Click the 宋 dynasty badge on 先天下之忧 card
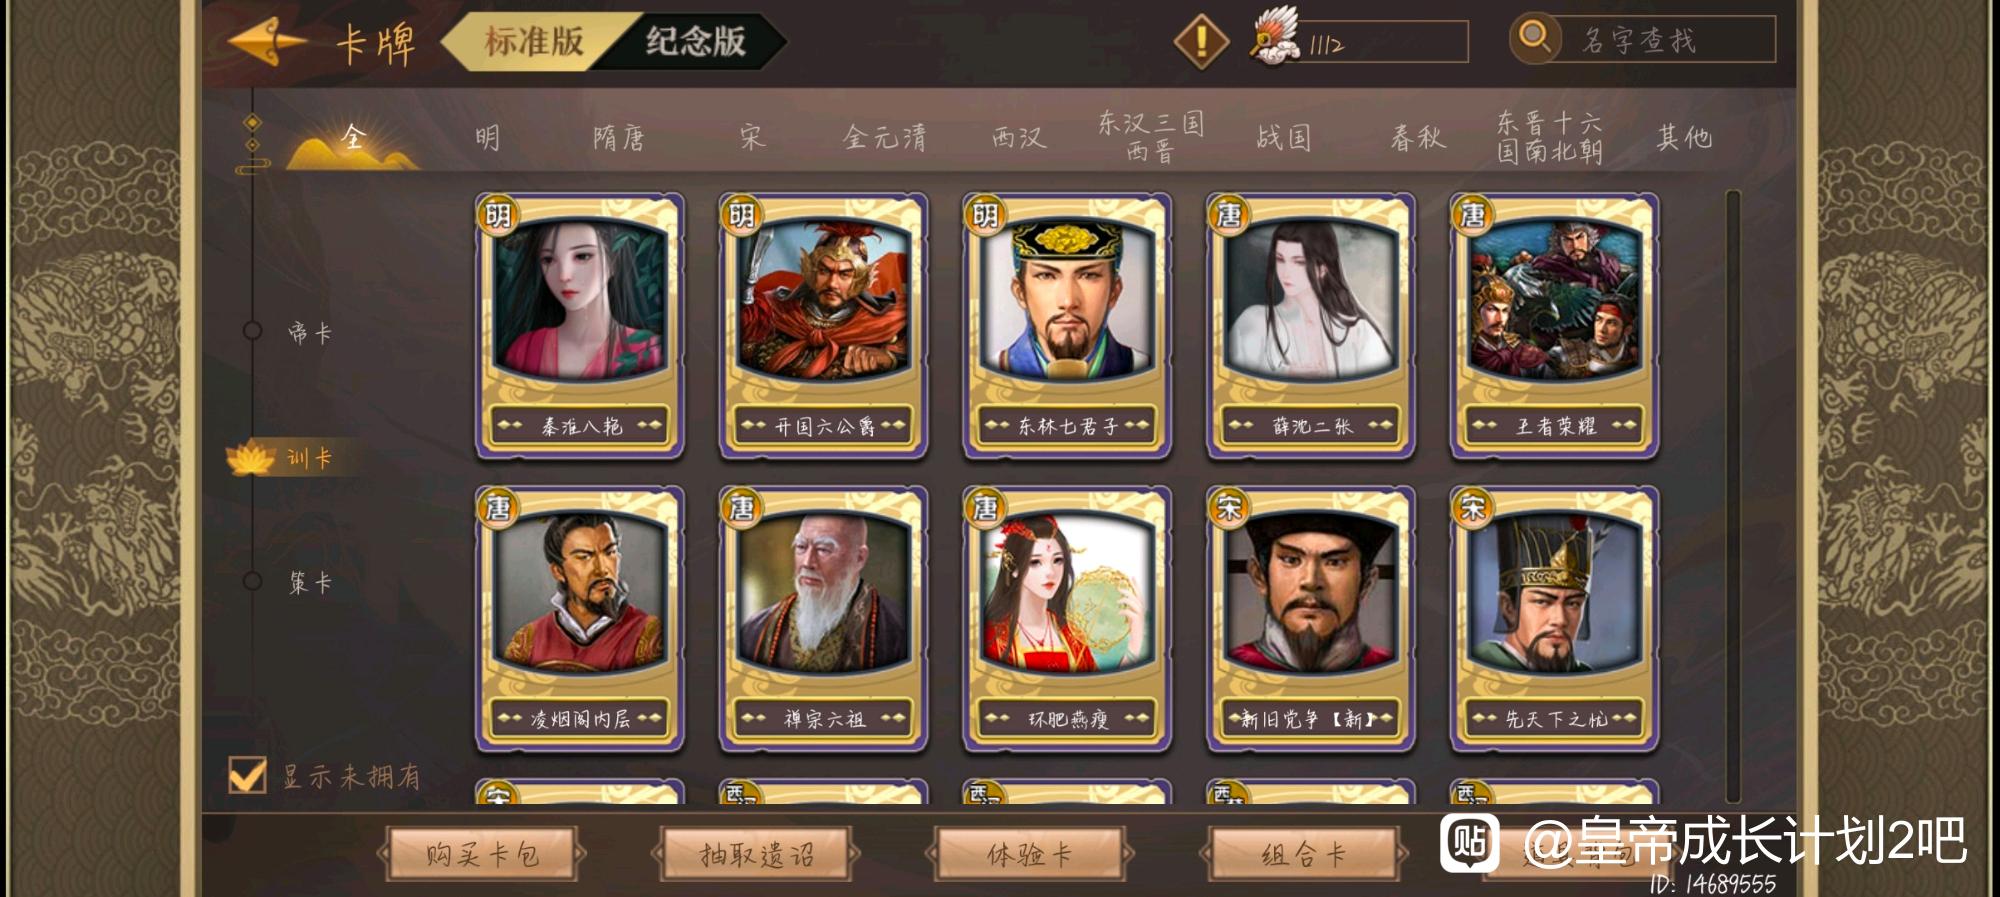This screenshot has height=897, width=2000. (x=1472, y=508)
